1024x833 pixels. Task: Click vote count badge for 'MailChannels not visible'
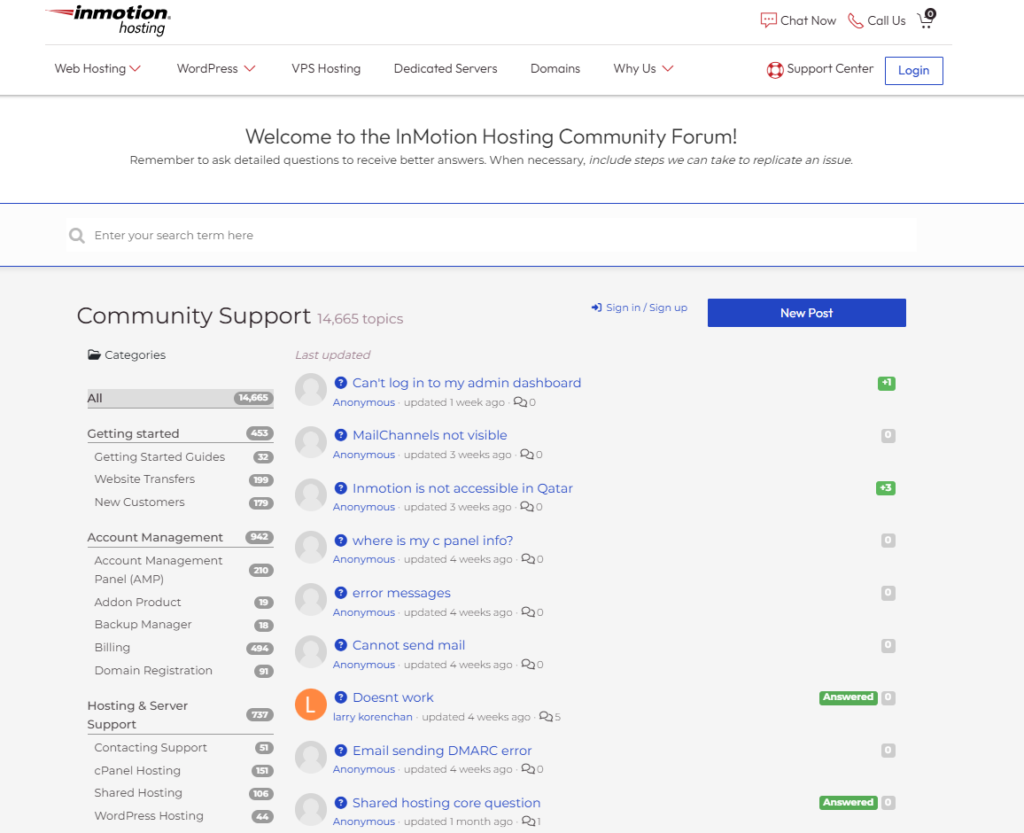(888, 435)
